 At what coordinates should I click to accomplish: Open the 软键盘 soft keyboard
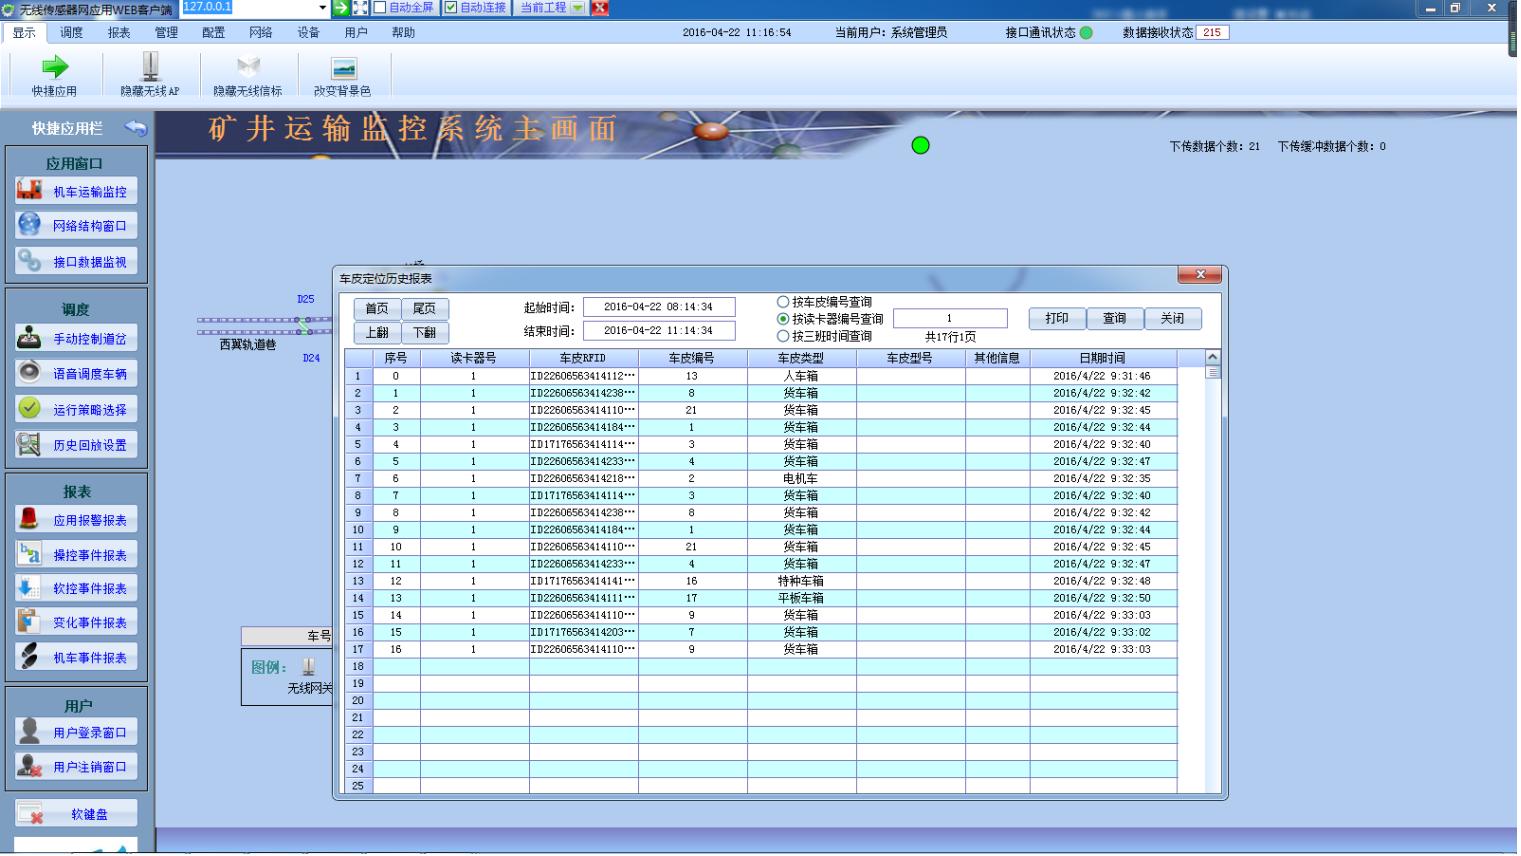click(76, 814)
